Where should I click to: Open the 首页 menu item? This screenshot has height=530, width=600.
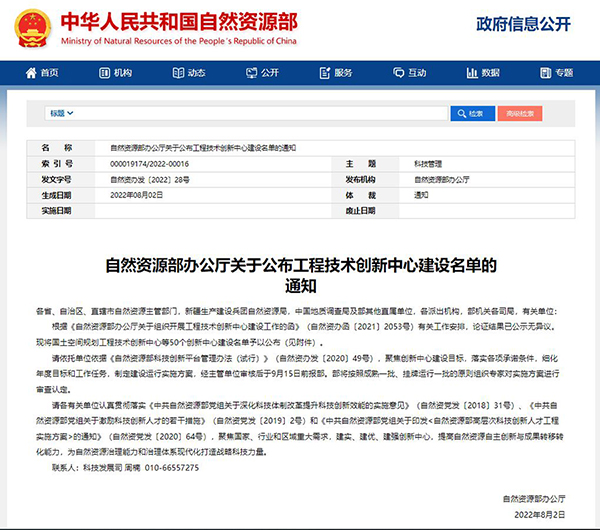point(42,73)
